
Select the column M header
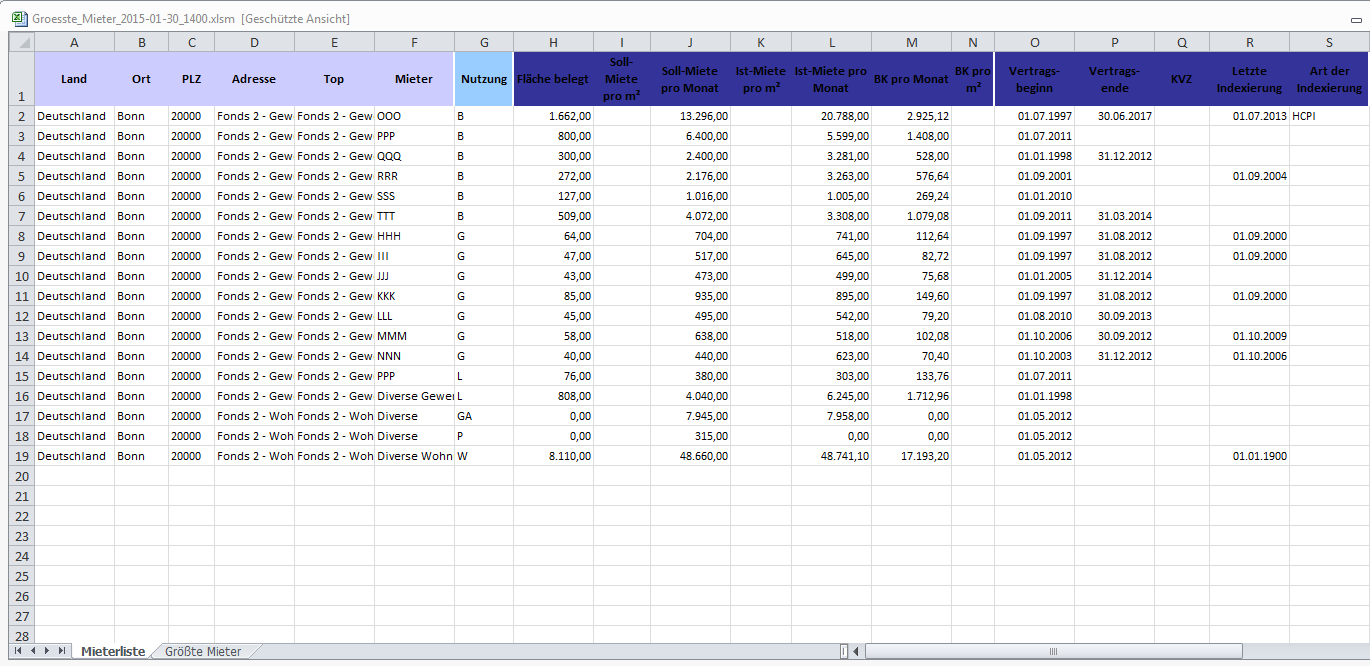[x=912, y=42]
